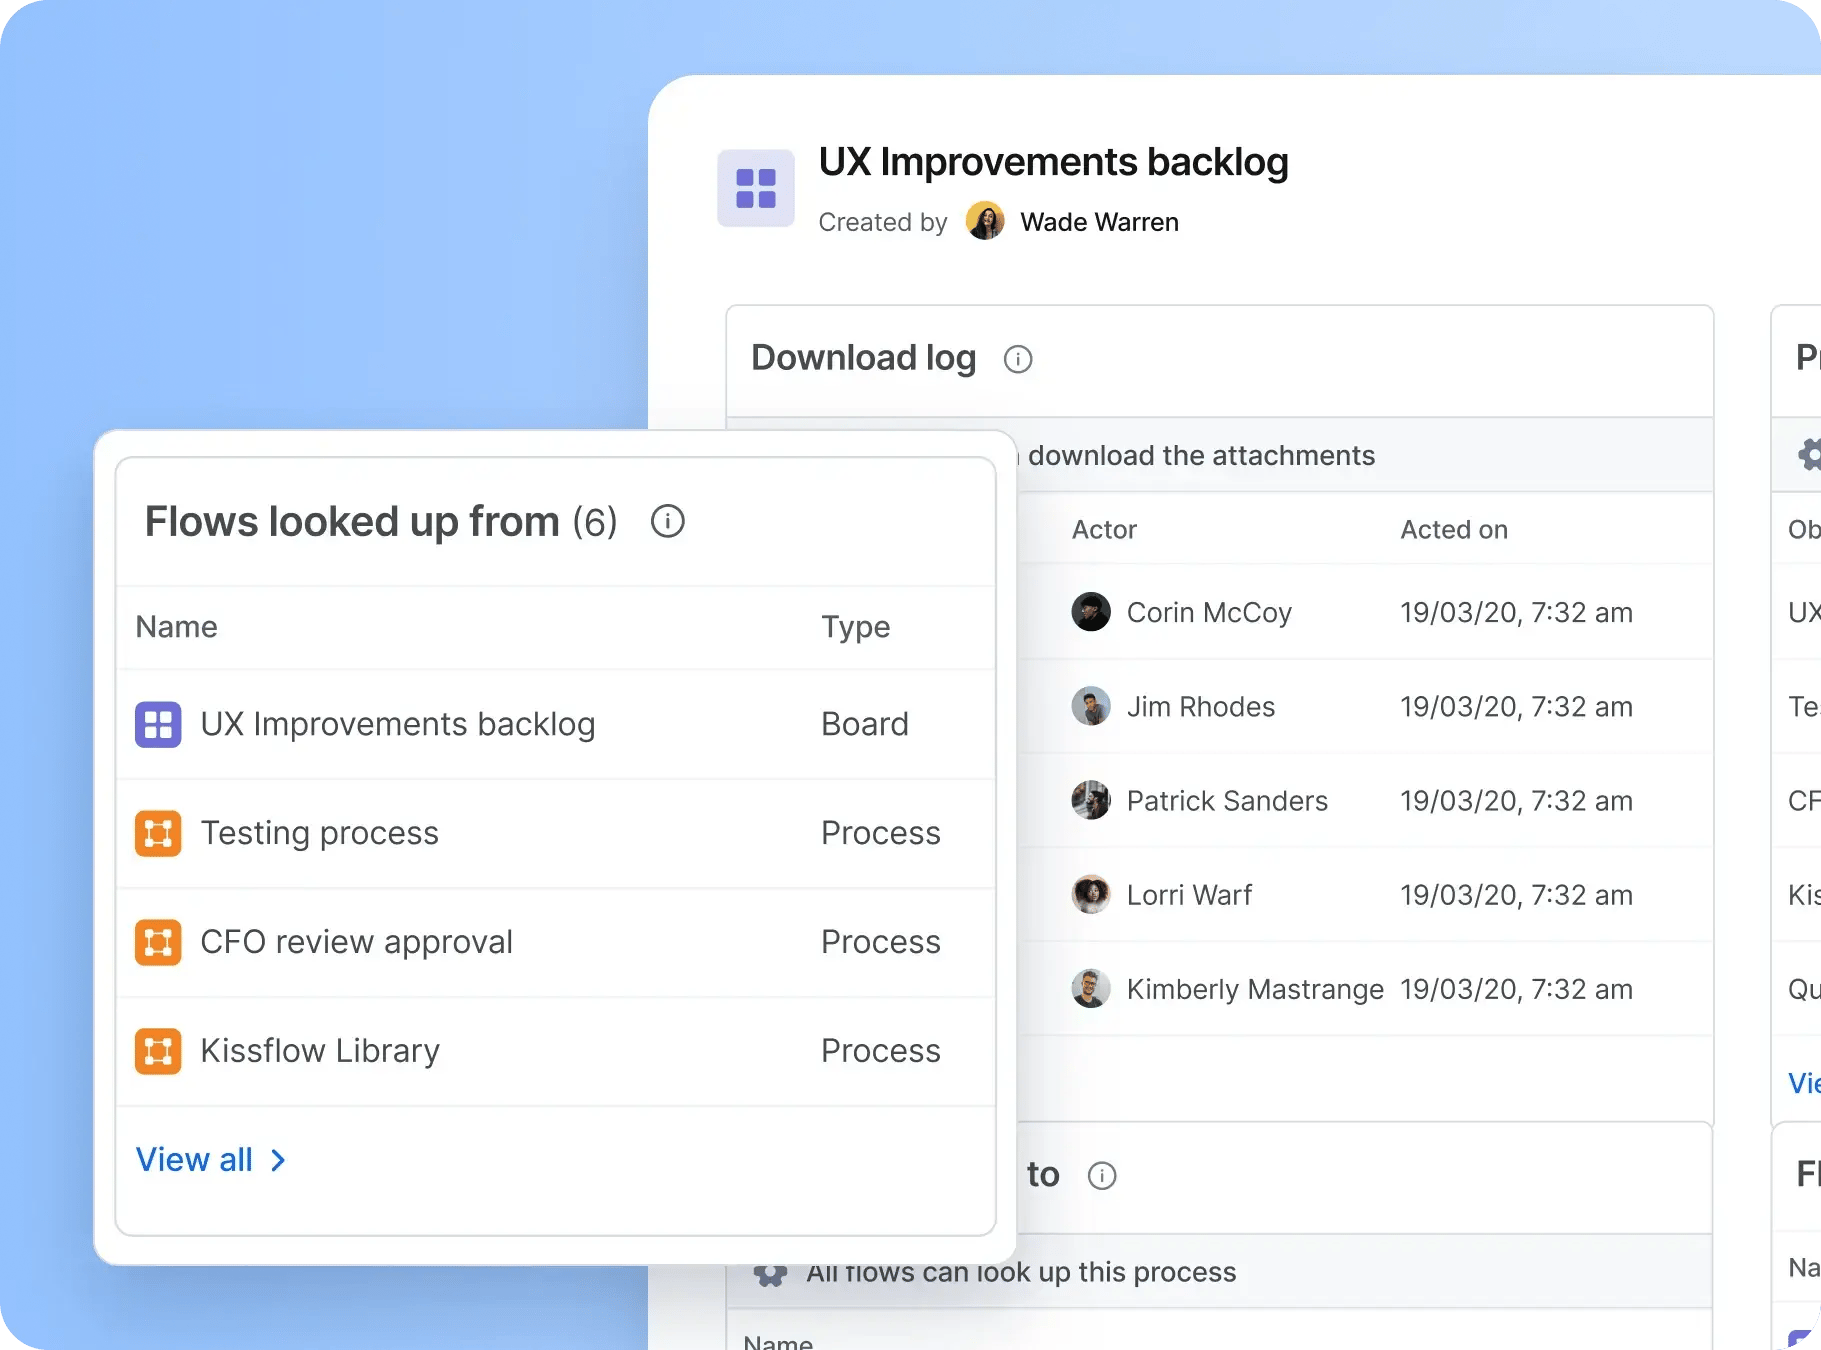
Task: Click Corin McCoy's avatar in download log
Action: (x=1091, y=612)
